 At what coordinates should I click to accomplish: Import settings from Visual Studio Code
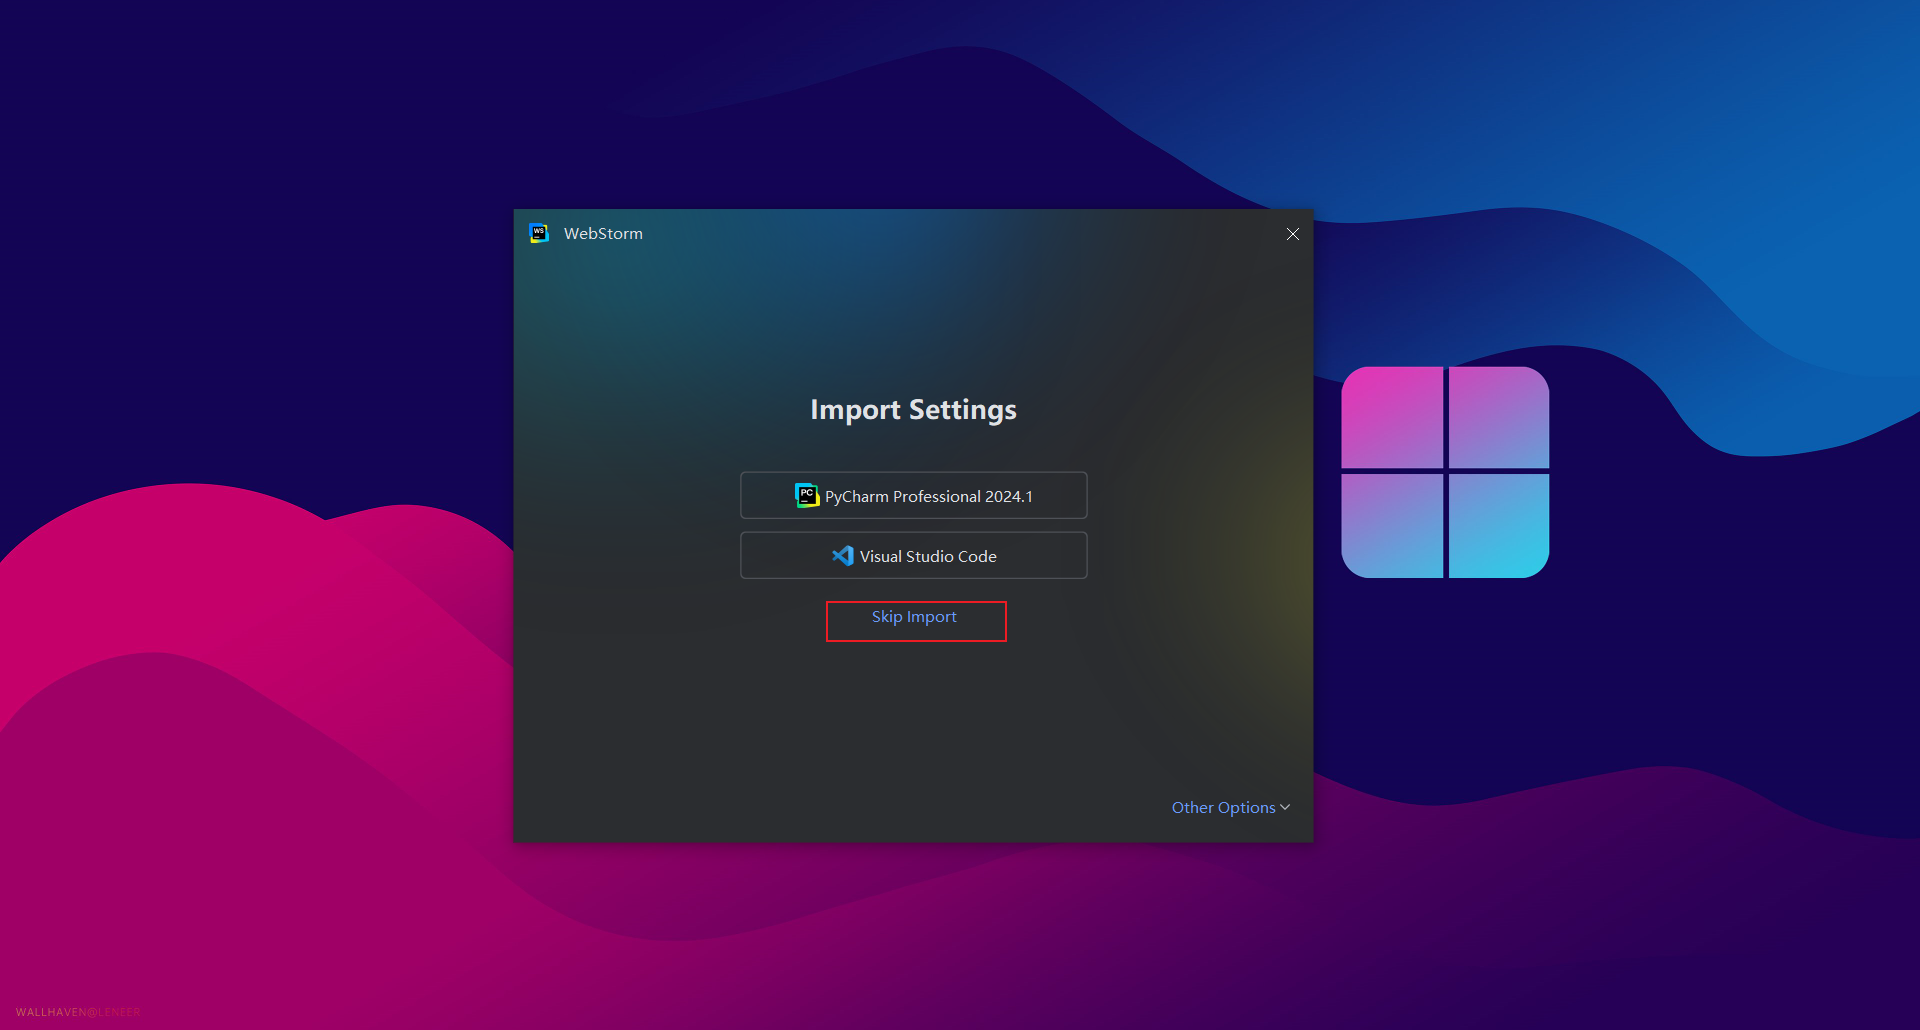[x=913, y=556]
